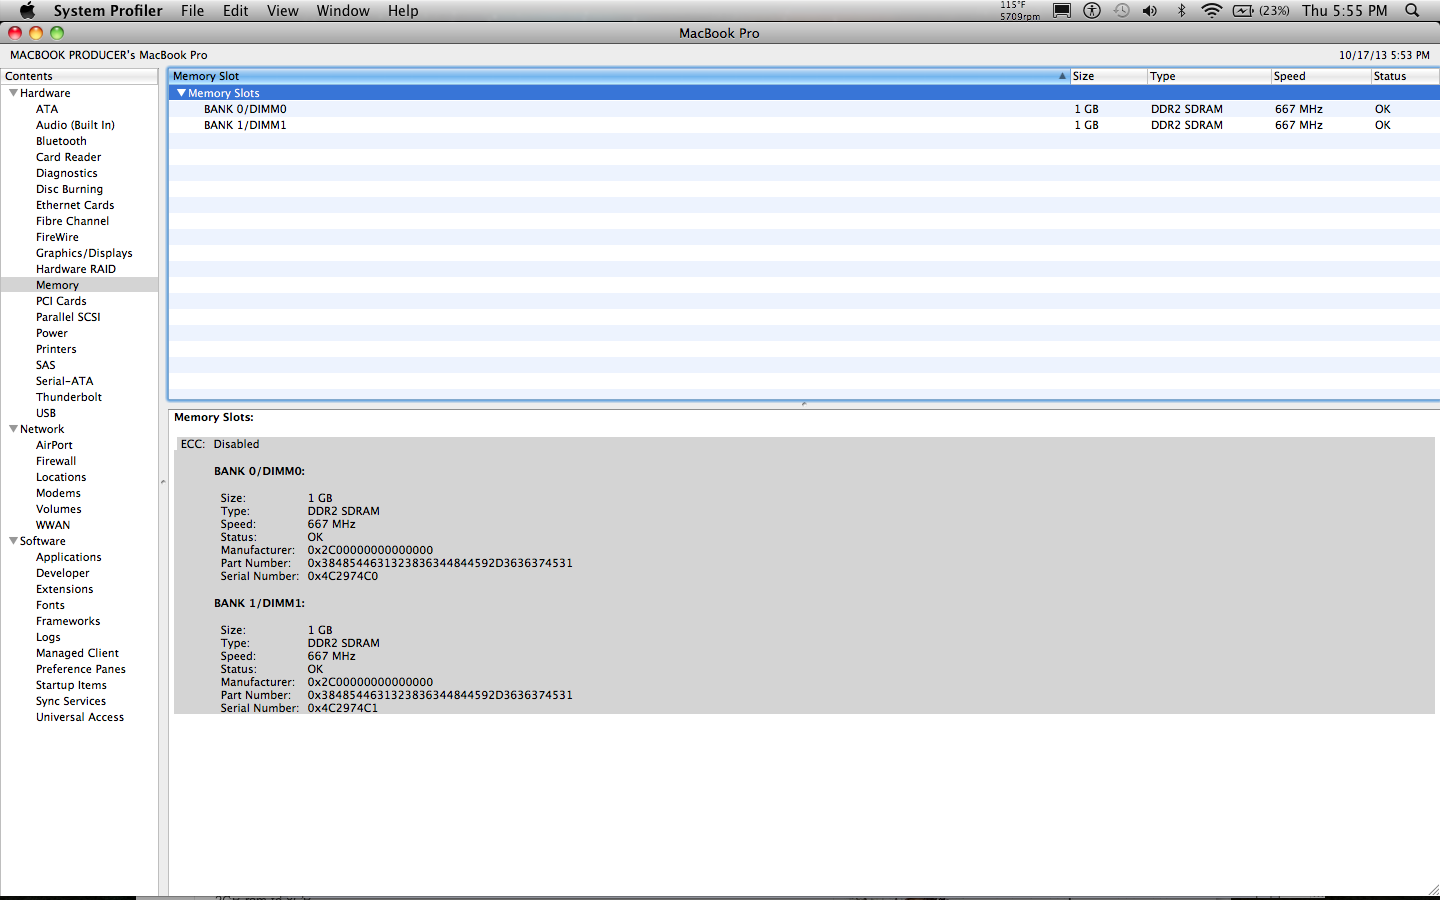1440x900 pixels.
Task: Collapse the Hardware tree section
Action: [13, 93]
